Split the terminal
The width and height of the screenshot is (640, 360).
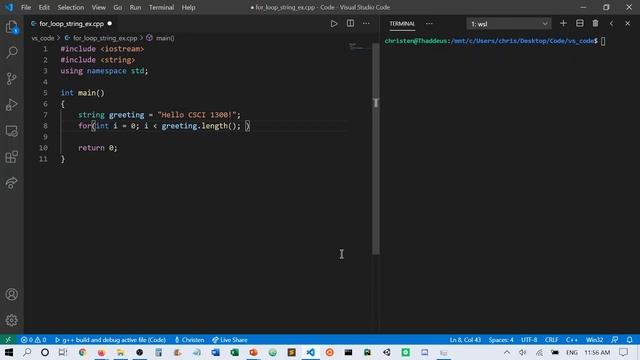pyautogui.click(x=580, y=24)
